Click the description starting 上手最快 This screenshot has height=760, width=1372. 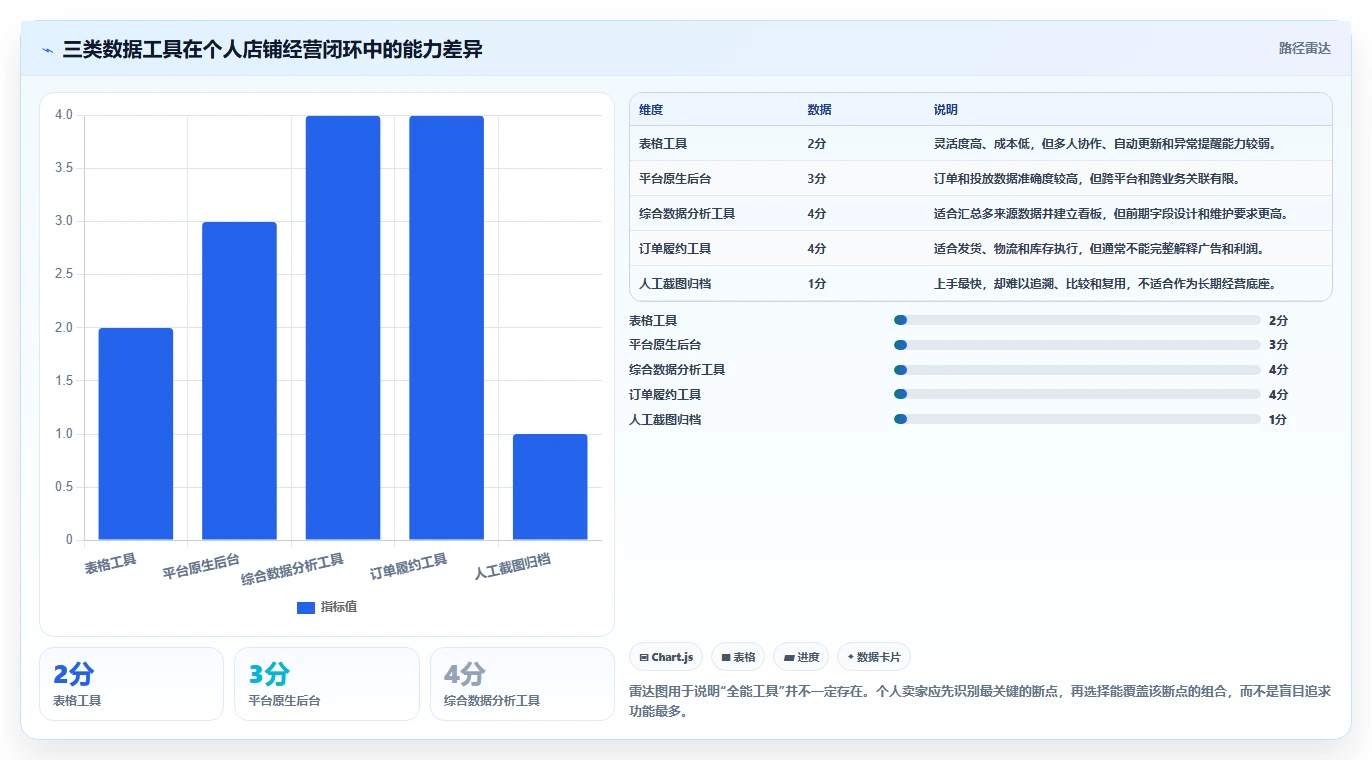click(1104, 284)
